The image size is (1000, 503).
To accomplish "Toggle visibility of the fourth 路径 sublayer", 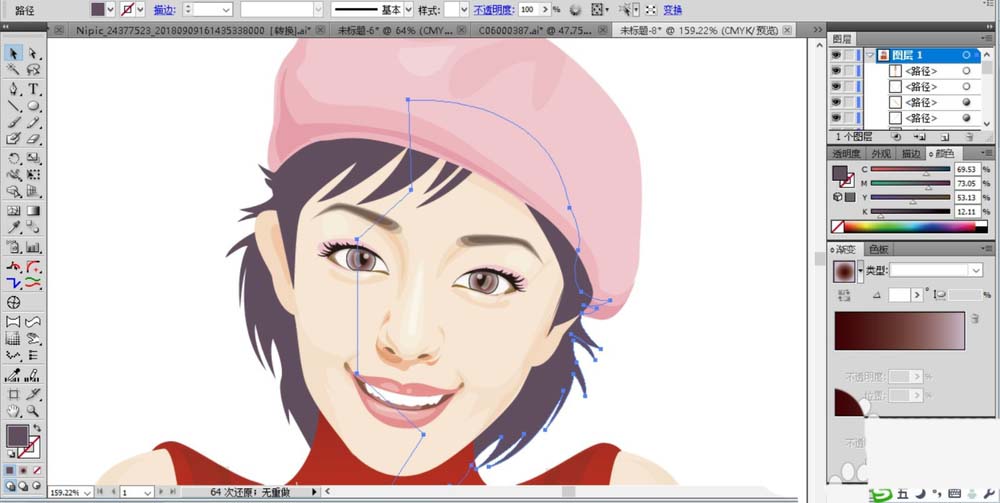I will click(x=836, y=118).
